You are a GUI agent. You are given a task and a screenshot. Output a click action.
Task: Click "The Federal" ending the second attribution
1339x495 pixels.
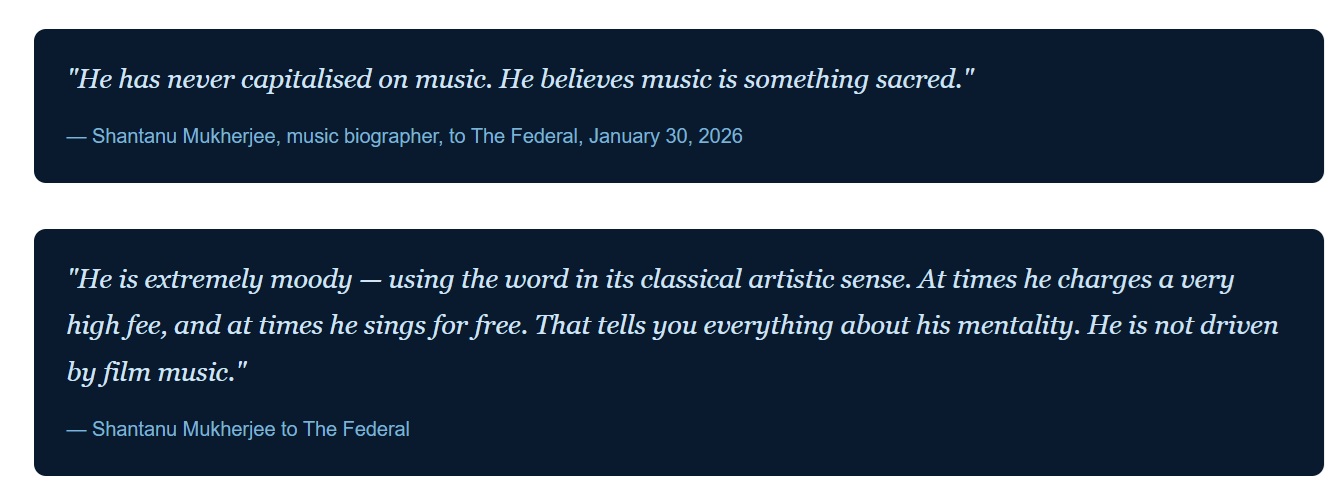[x=356, y=429]
